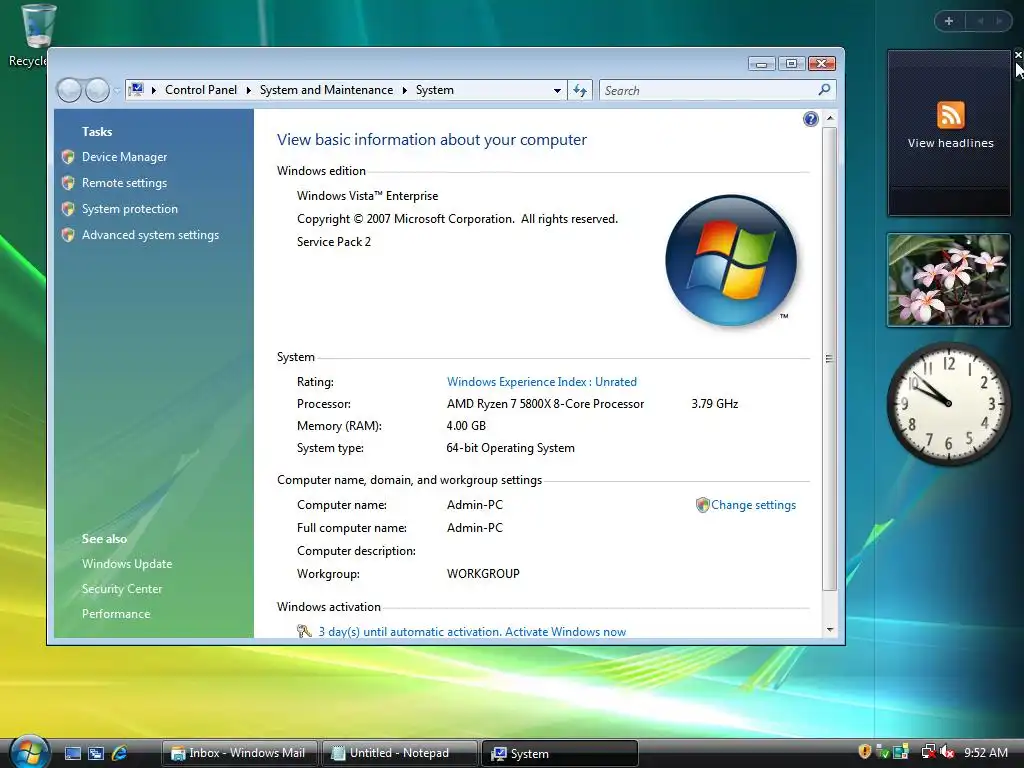Click the network connection tray icon

(x=928, y=752)
